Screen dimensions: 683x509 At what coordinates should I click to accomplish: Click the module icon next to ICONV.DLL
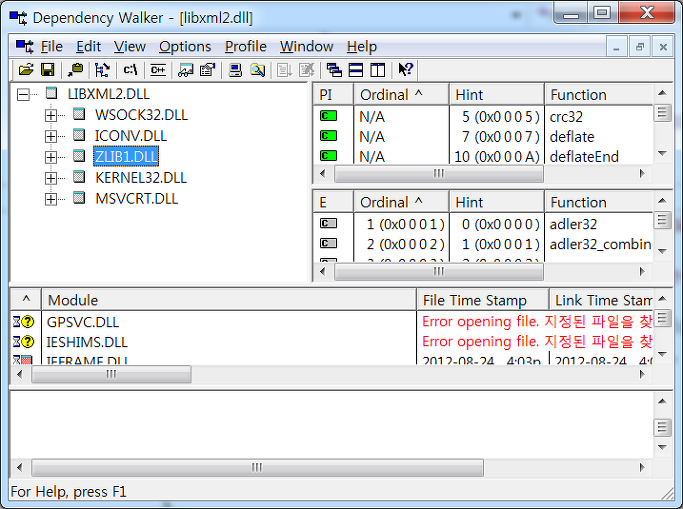click(79, 135)
